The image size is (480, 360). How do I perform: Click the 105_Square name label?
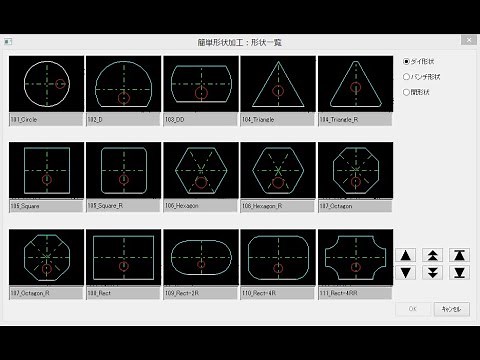coord(46,206)
